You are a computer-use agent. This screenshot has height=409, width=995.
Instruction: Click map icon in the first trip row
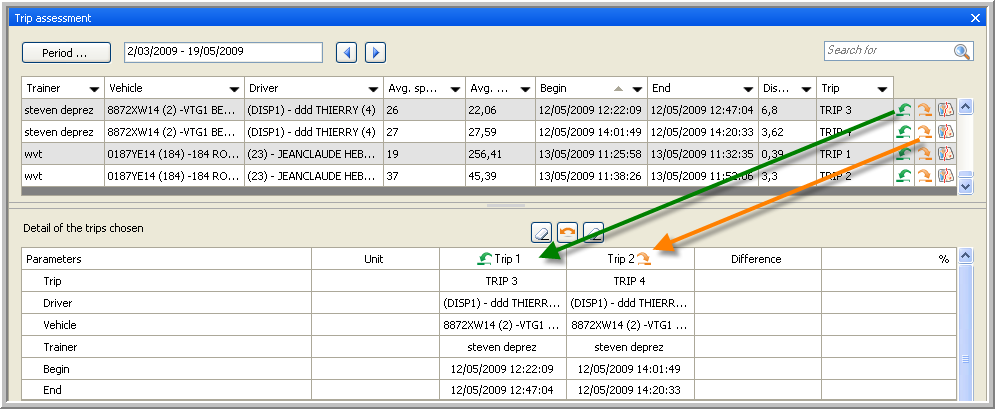945,109
